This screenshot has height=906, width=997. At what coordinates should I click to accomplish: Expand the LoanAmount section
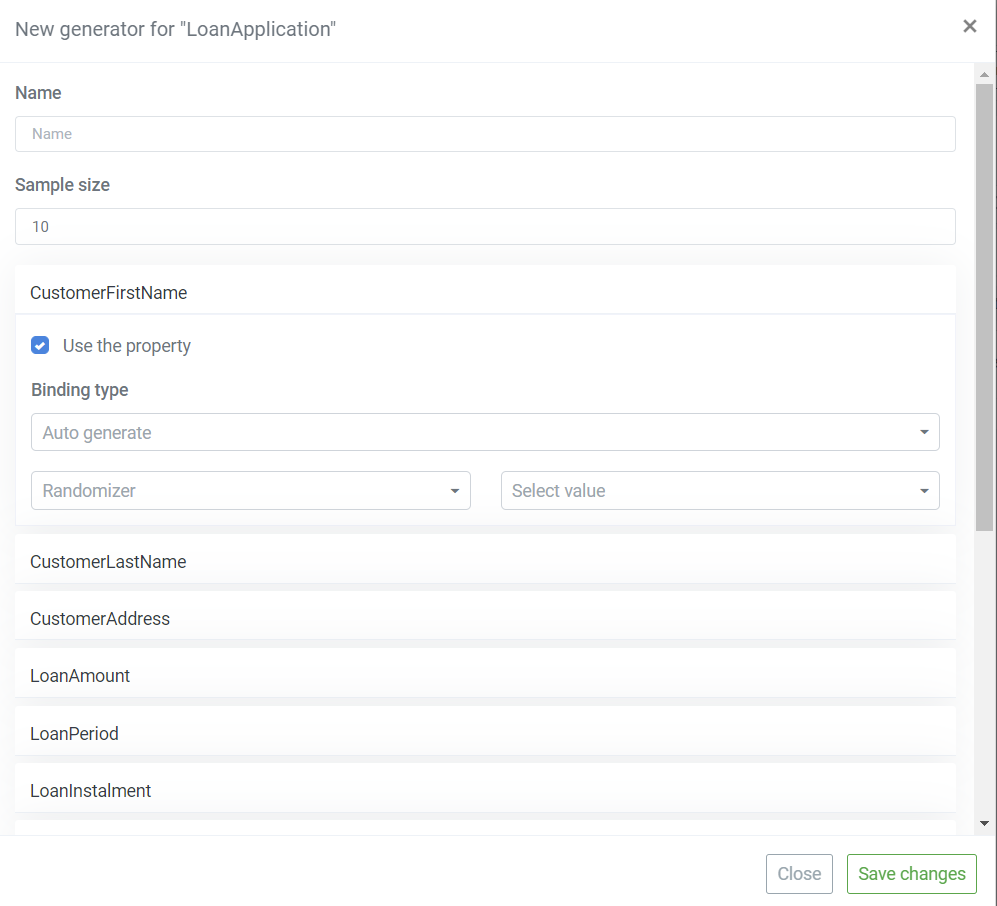tap(485, 675)
